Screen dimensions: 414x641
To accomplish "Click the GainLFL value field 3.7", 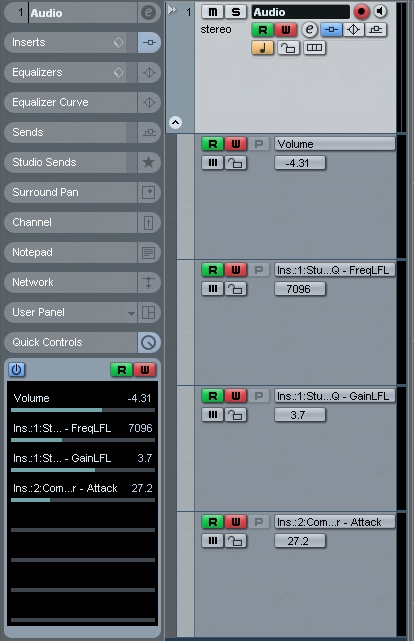I will (300, 415).
